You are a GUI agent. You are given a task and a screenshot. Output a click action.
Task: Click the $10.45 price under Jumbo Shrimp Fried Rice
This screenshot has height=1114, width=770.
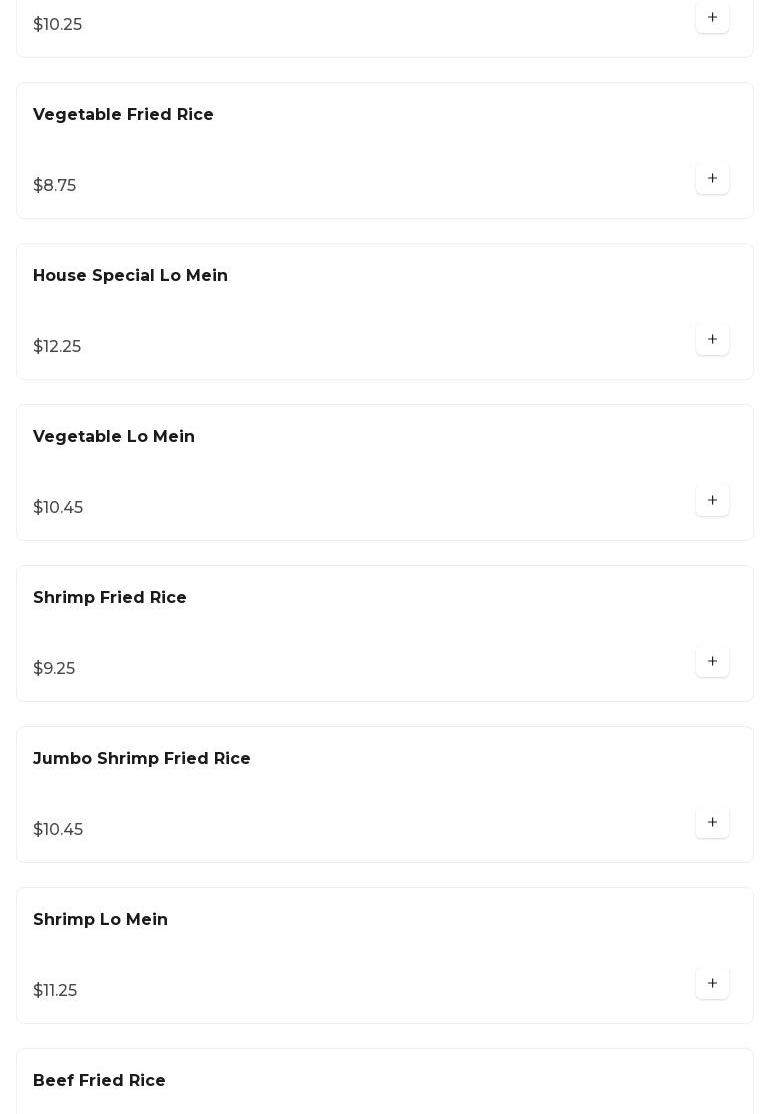58,830
